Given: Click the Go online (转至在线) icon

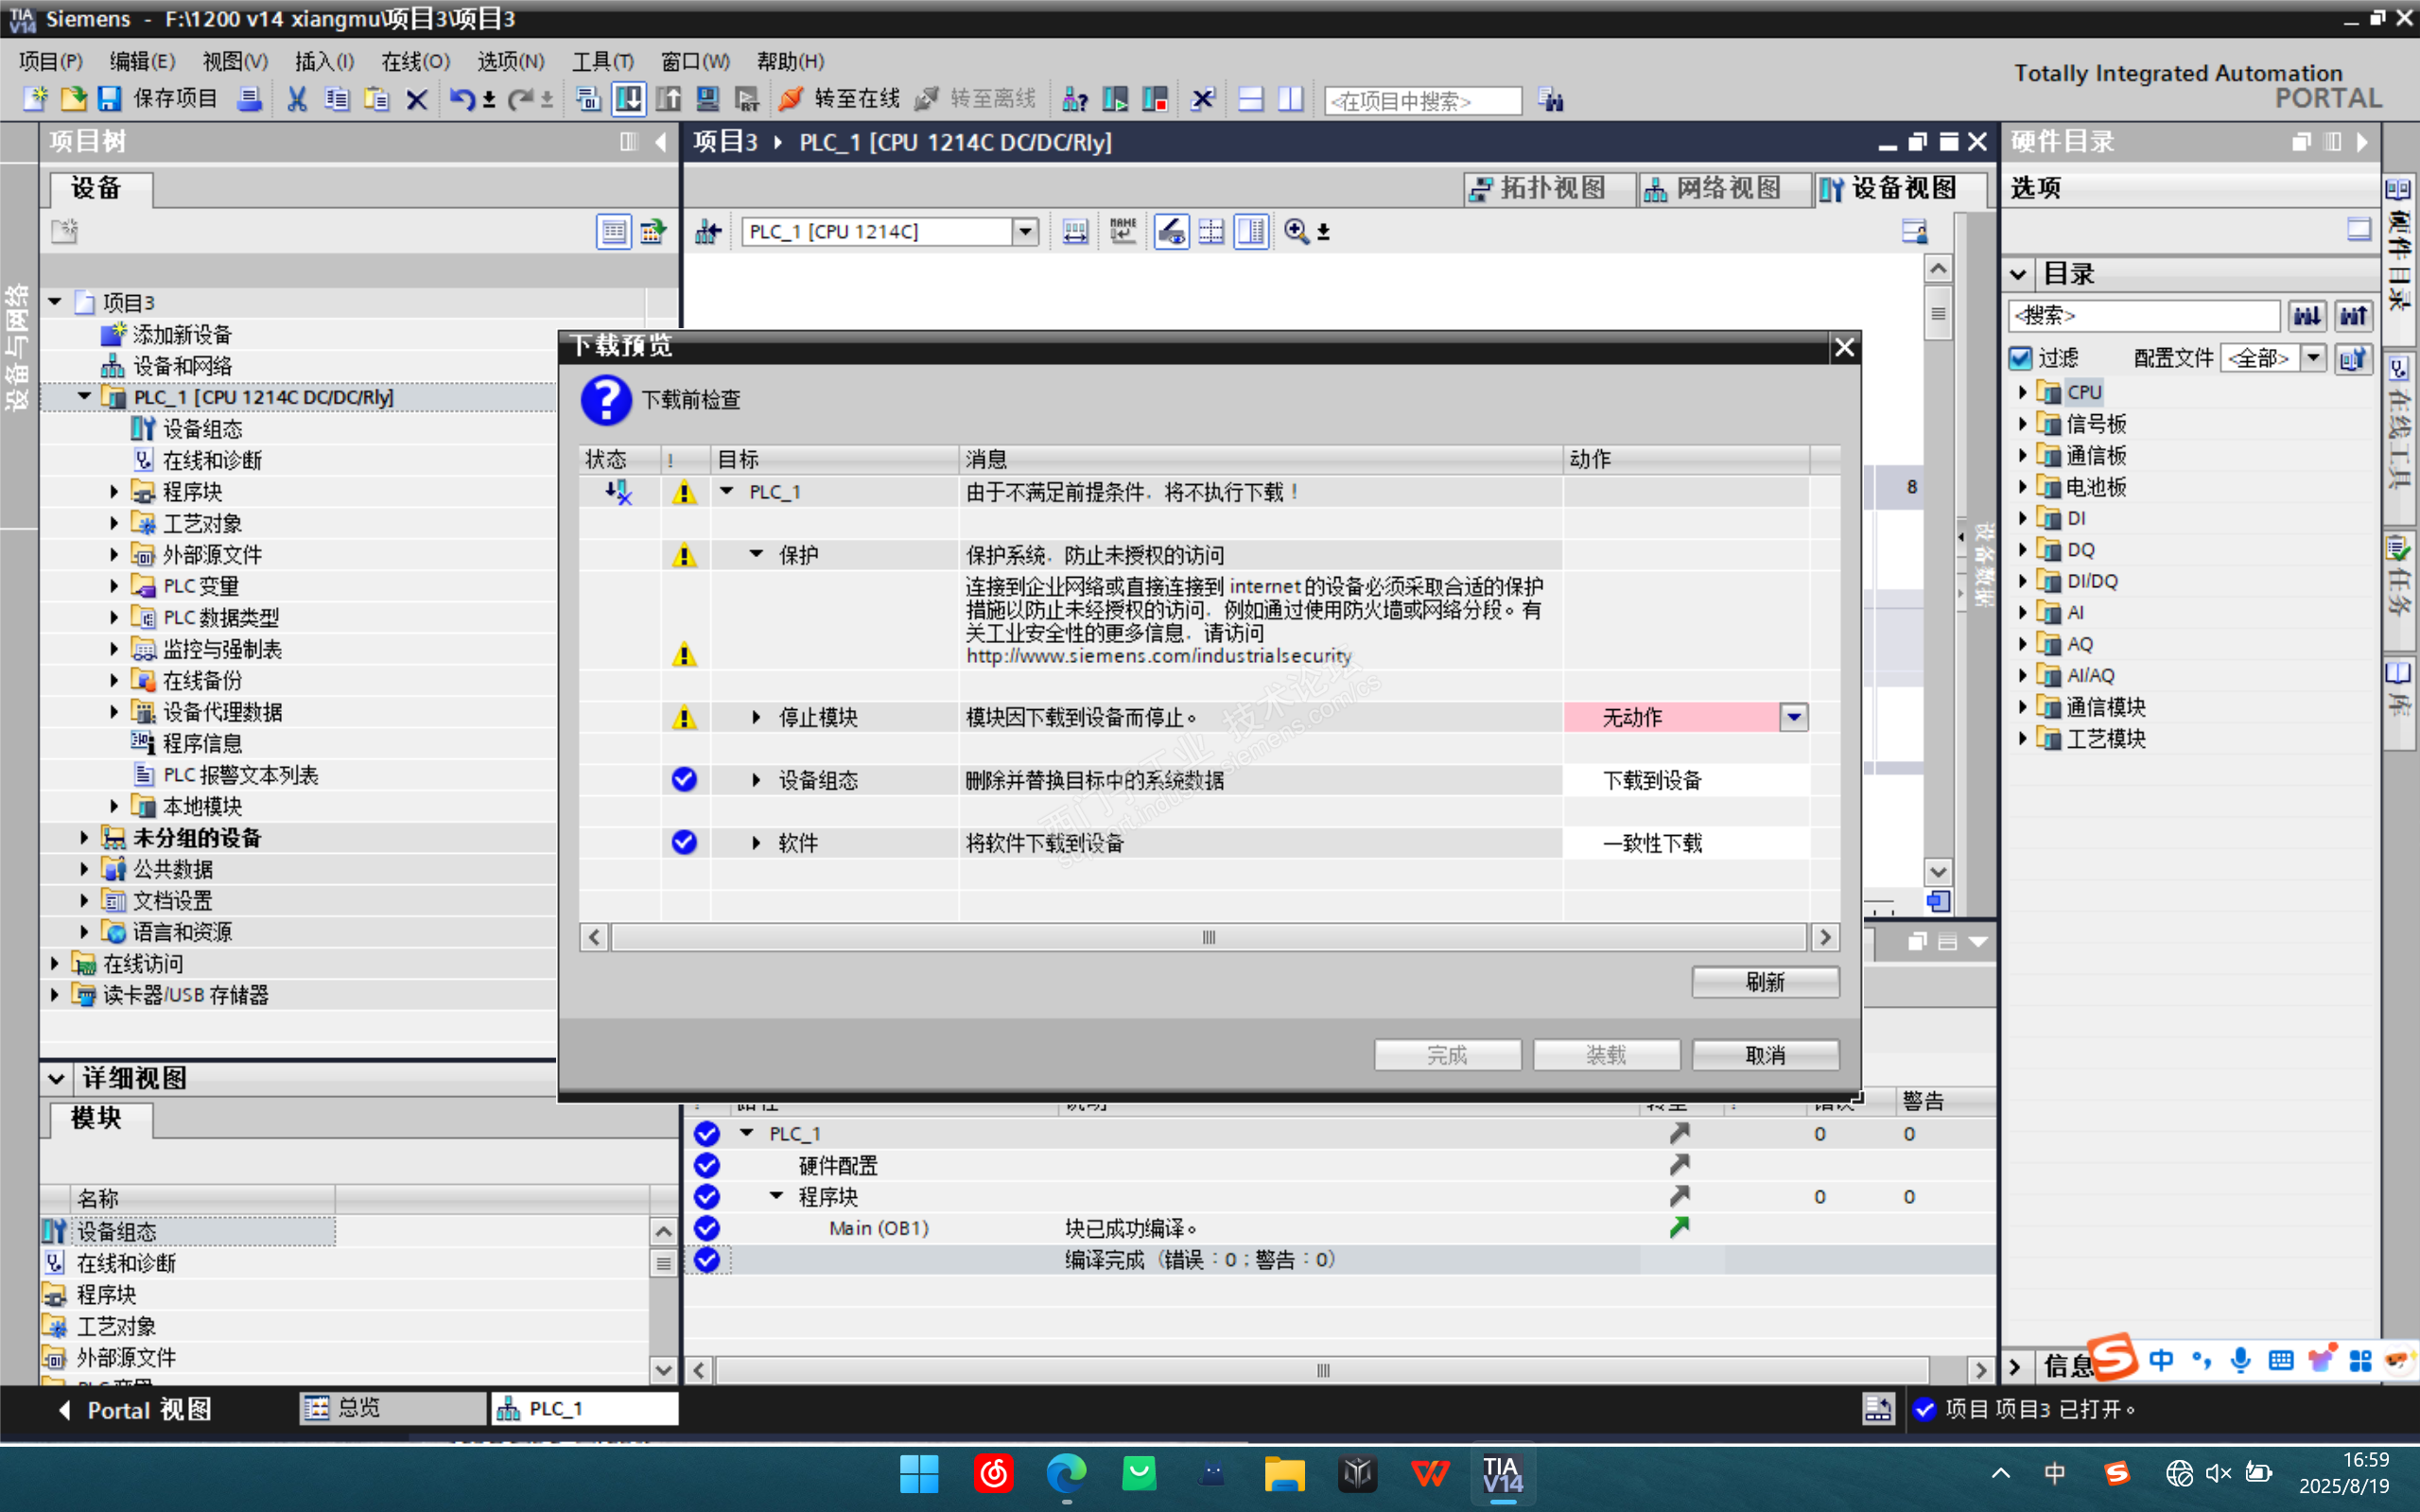Looking at the screenshot, I should click(791, 99).
